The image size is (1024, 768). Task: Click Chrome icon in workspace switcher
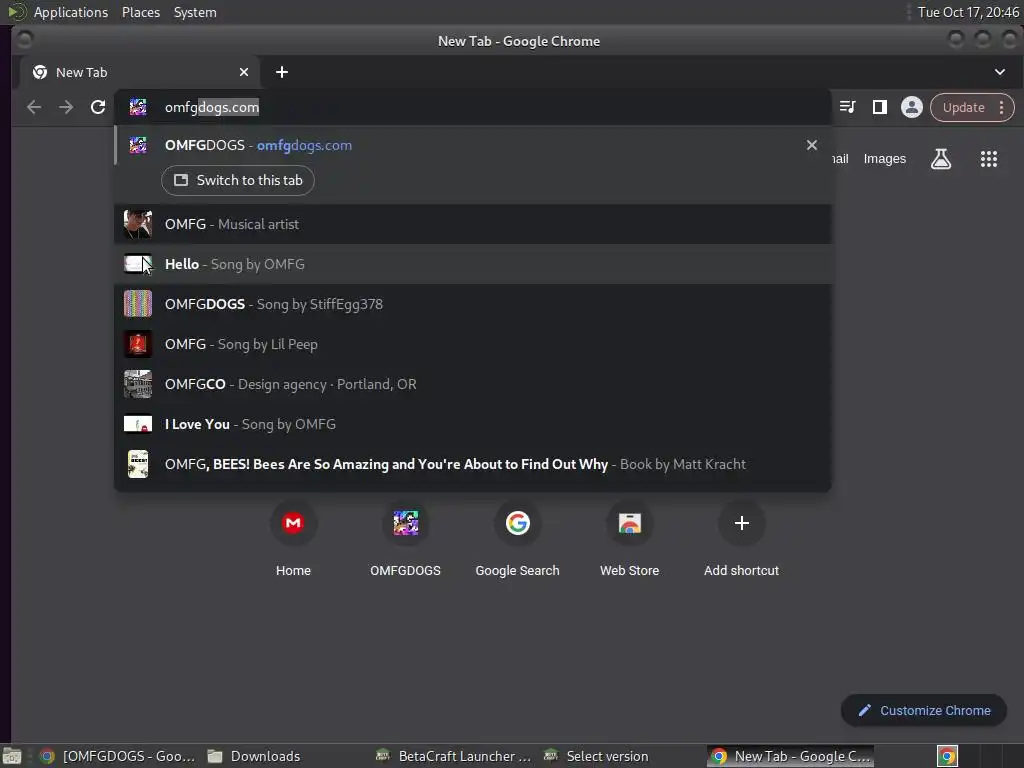click(x=947, y=756)
